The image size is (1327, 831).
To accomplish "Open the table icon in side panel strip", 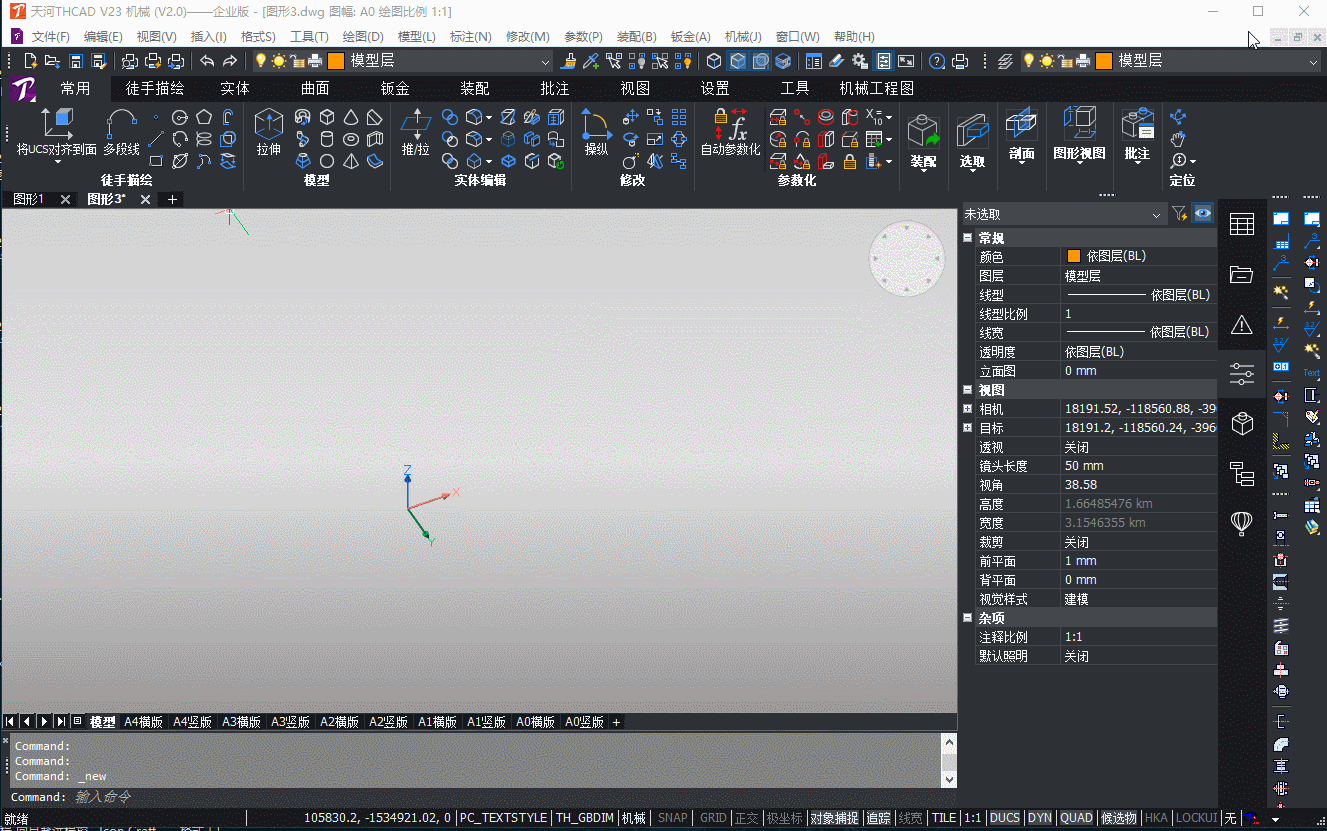I will [x=1242, y=225].
